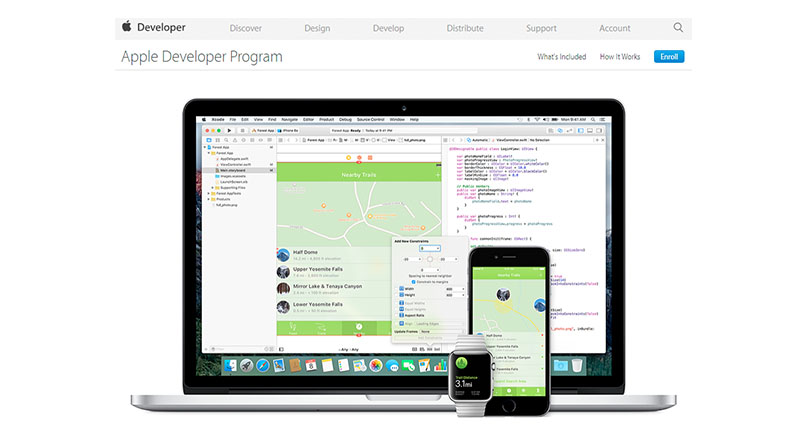Click the Xcode Stop button

coord(242,131)
